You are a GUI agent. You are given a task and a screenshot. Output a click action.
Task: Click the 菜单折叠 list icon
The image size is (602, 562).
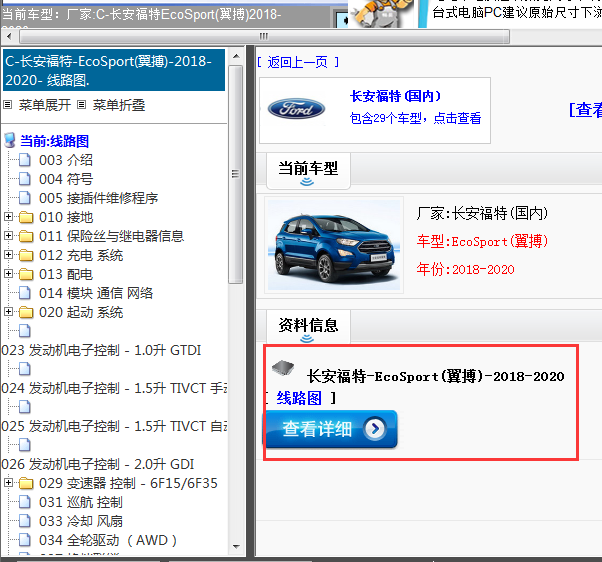81,104
